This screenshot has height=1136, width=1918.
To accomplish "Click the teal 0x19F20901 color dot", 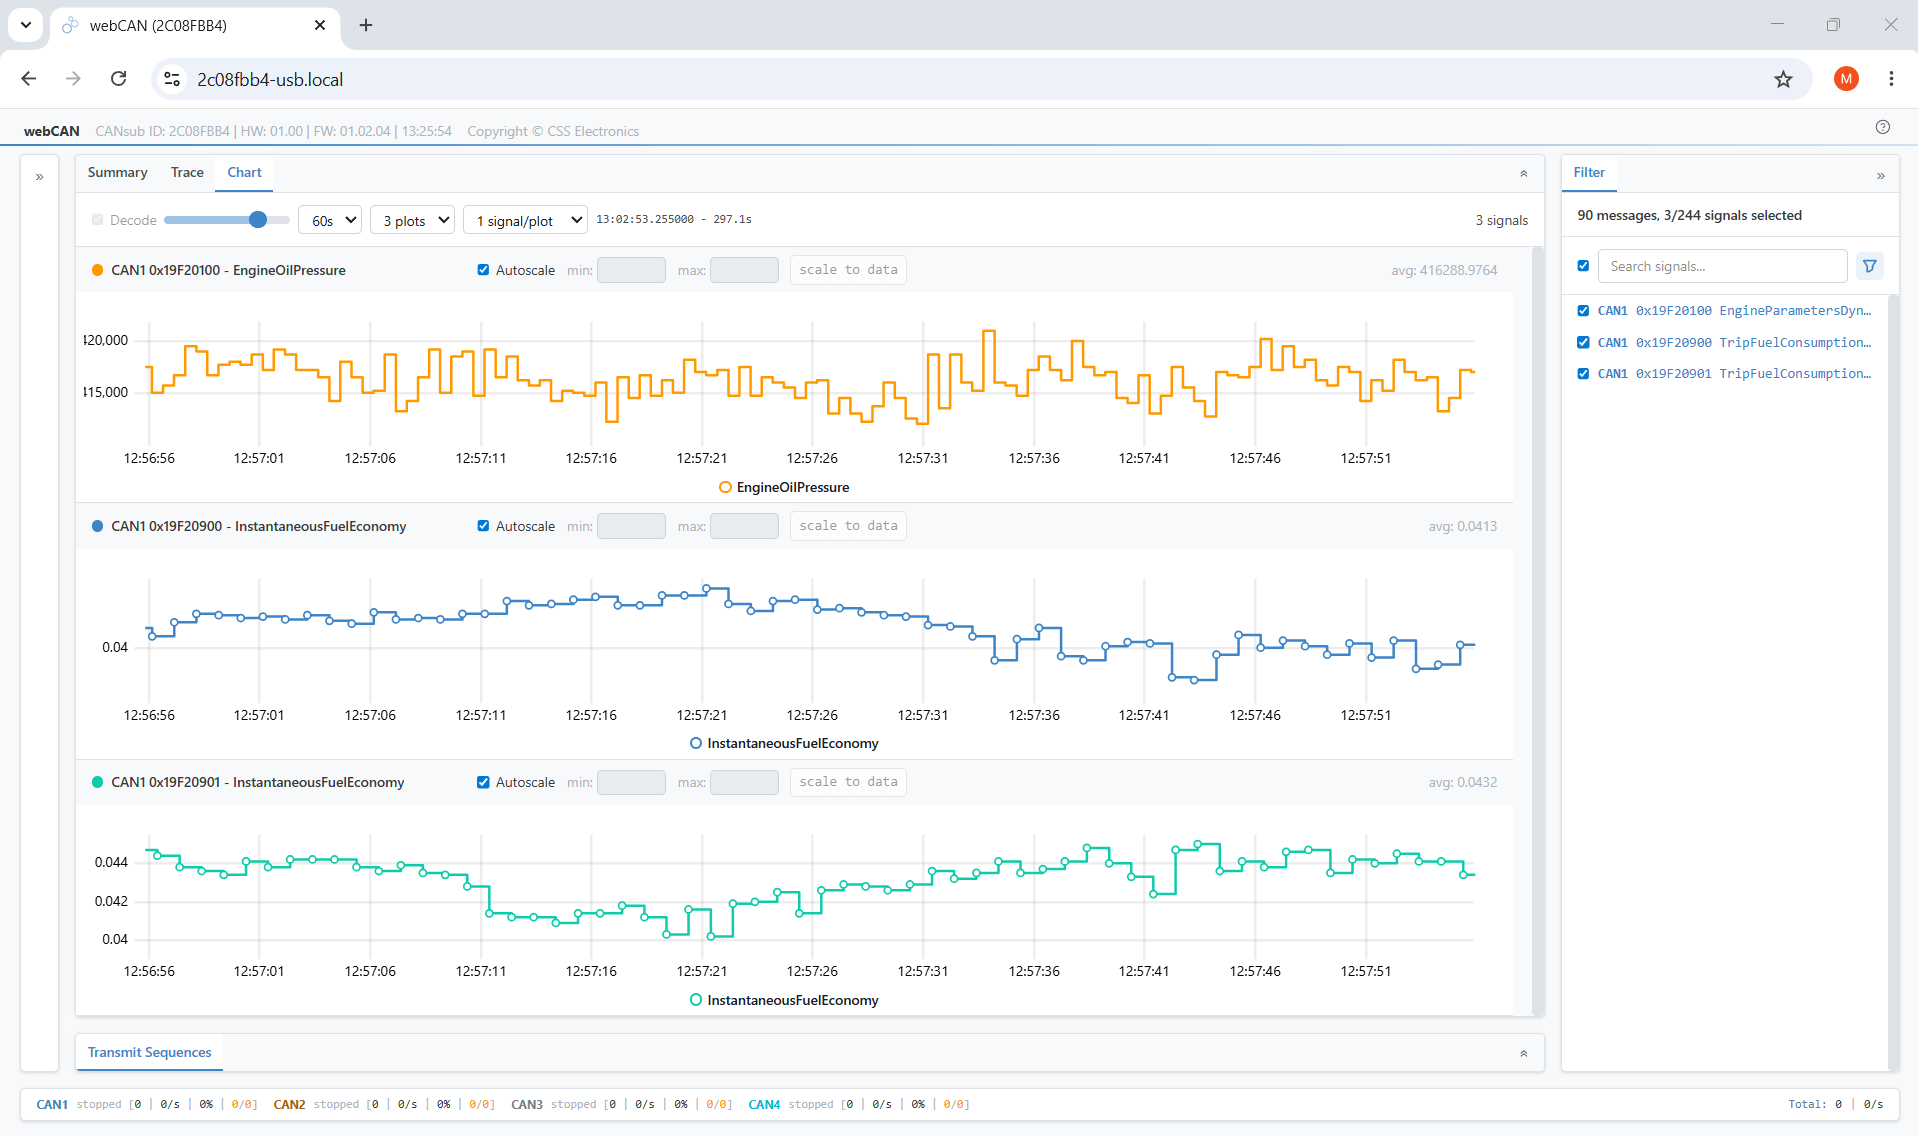I will (97, 782).
